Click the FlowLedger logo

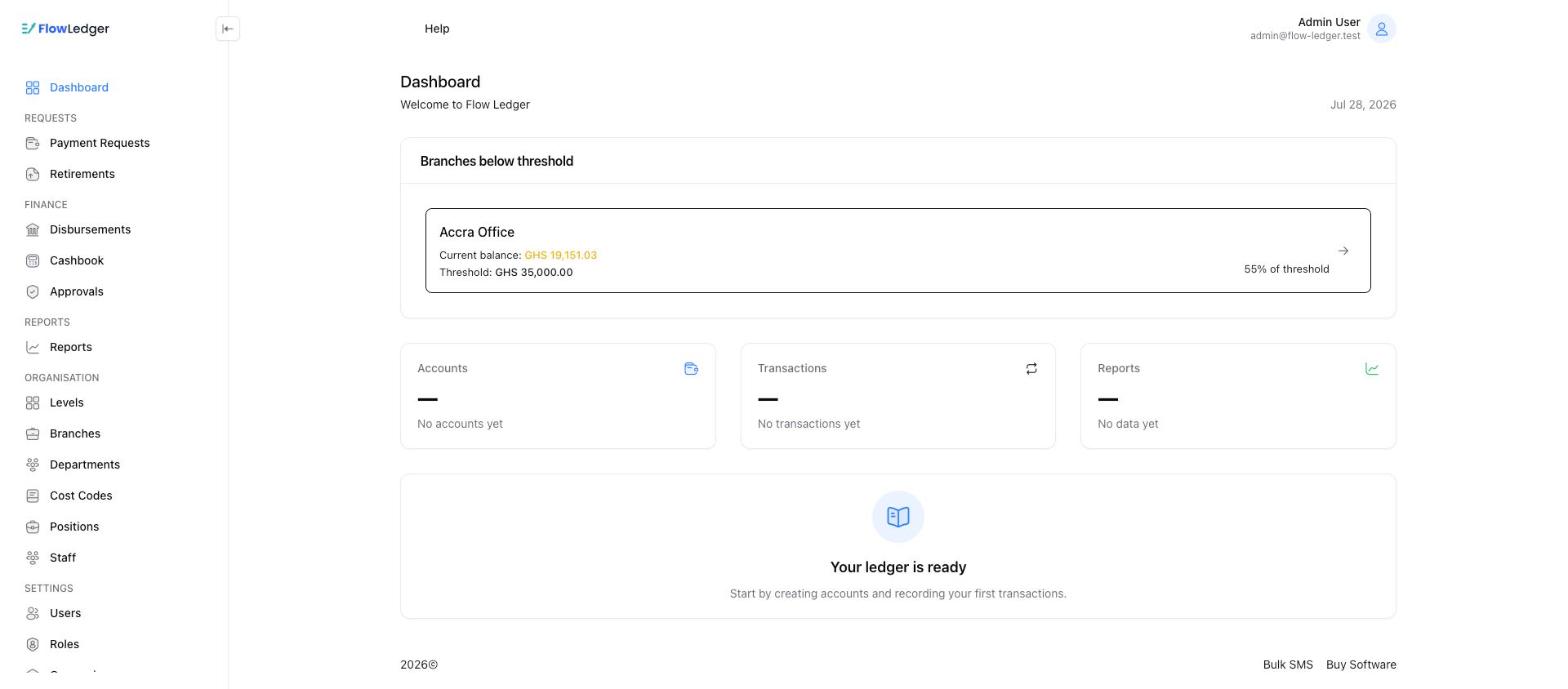coord(65,29)
